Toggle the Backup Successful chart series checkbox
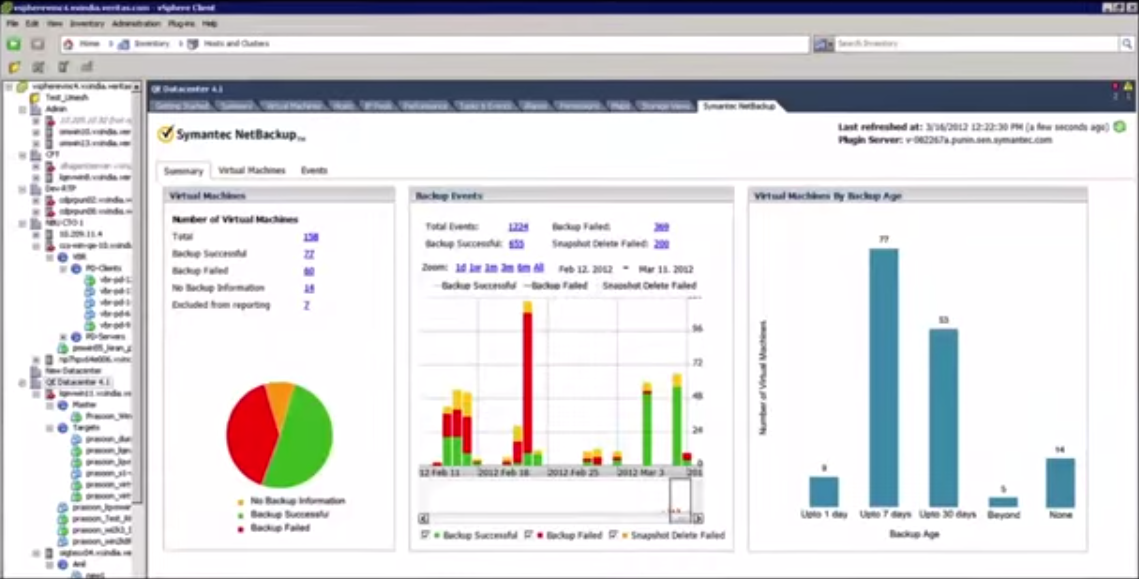This screenshot has width=1139, height=579. click(425, 535)
